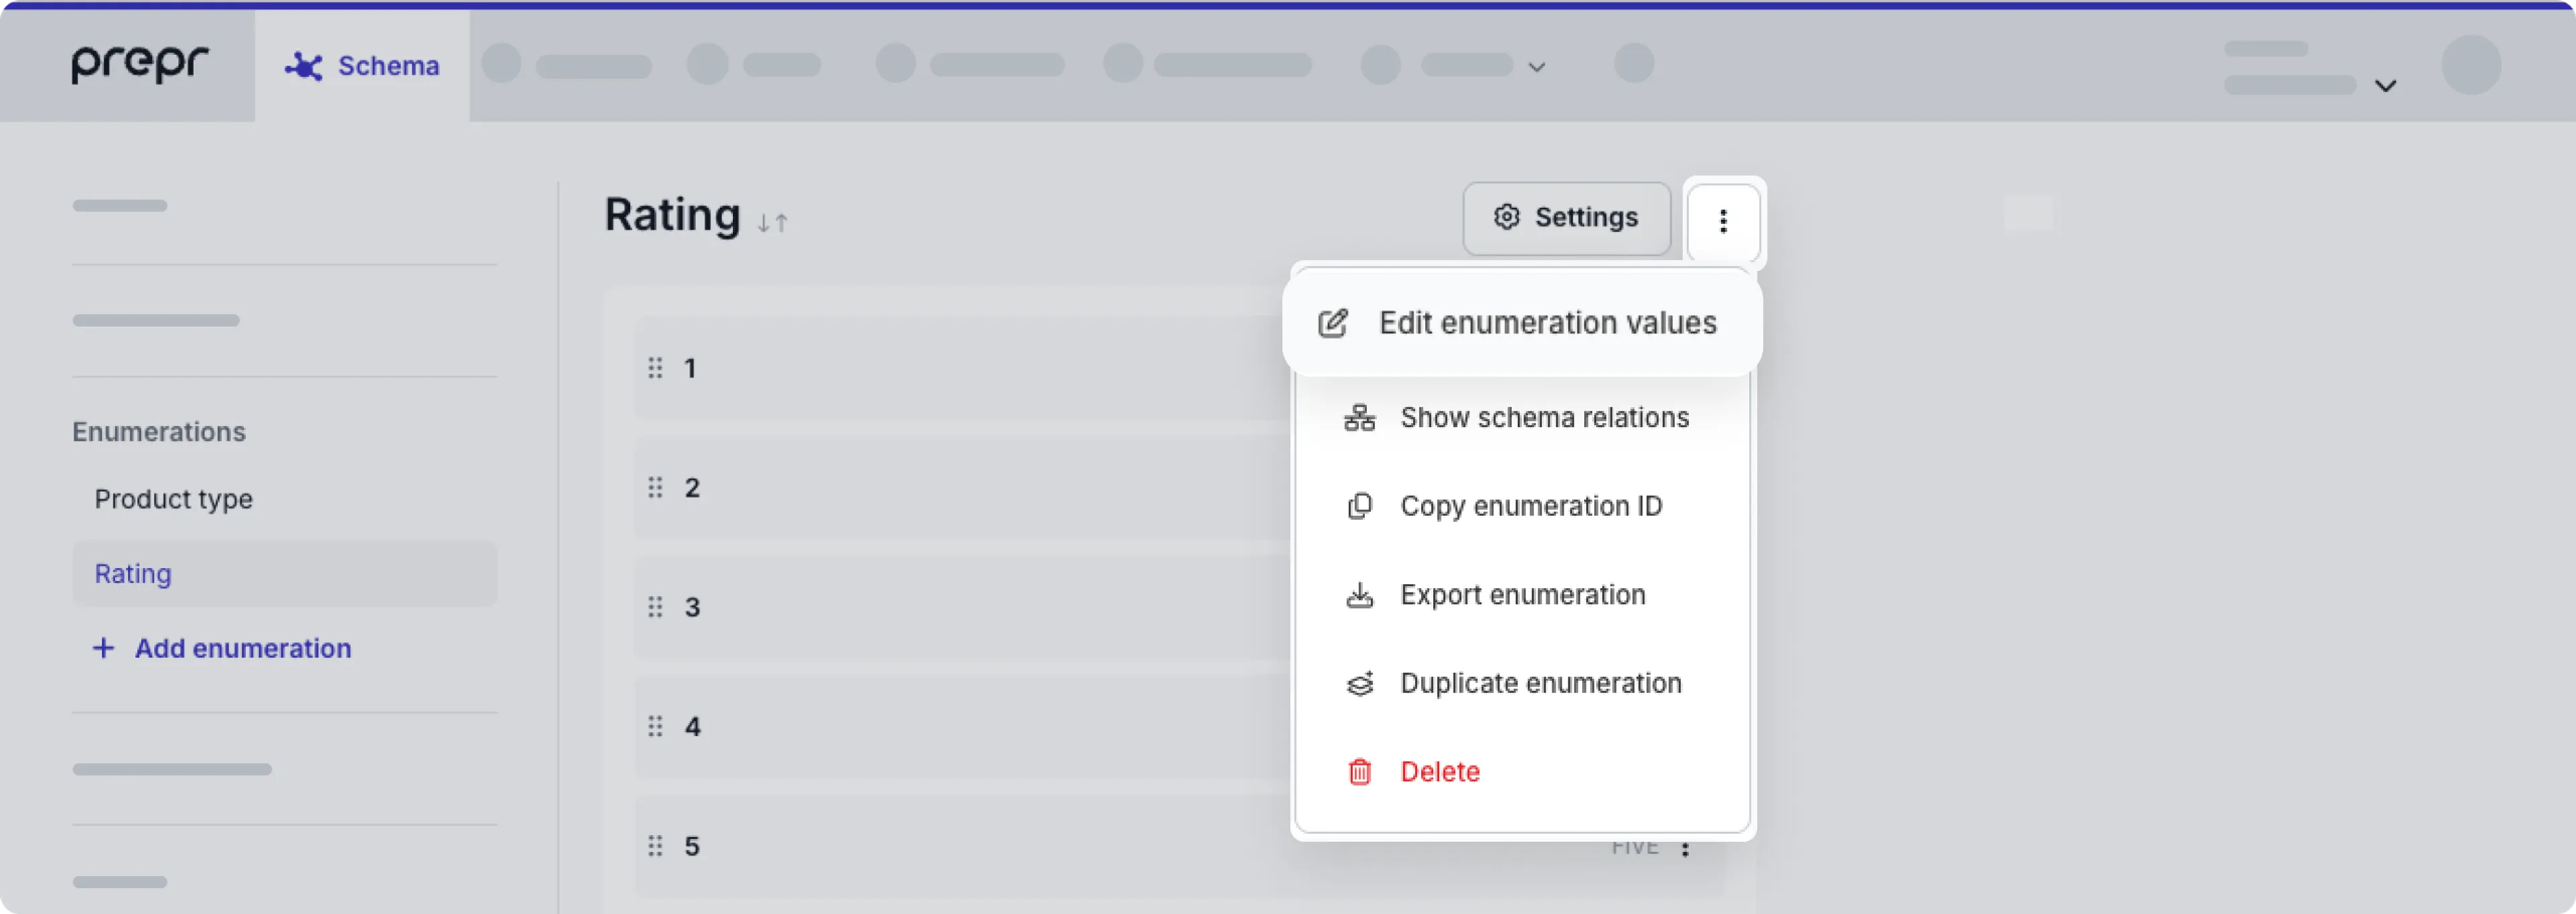Select Duplicate enumeration from the menu

pos(1541,683)
